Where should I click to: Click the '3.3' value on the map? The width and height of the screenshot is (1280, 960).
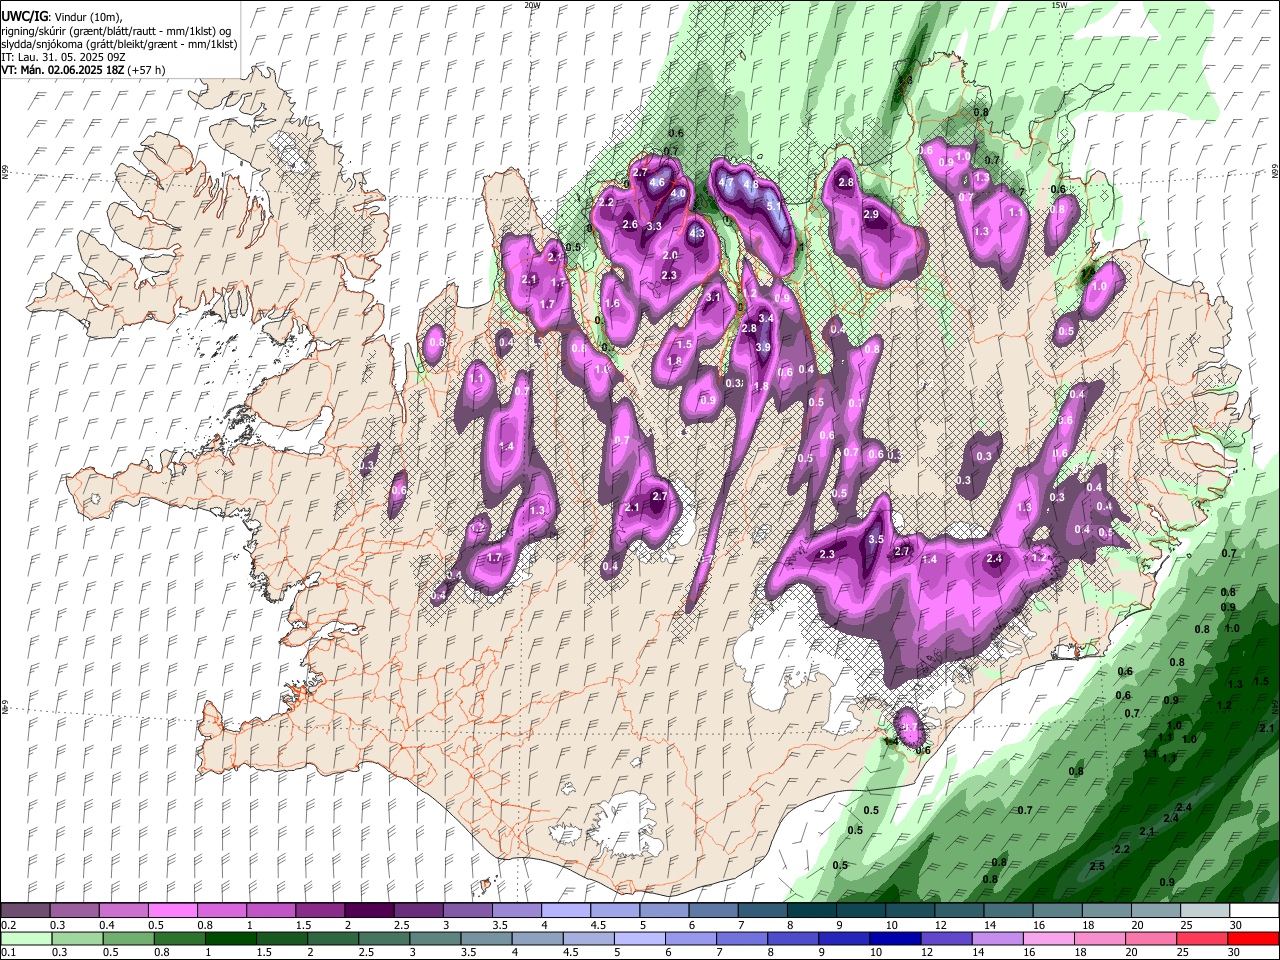tap(654, 227)
